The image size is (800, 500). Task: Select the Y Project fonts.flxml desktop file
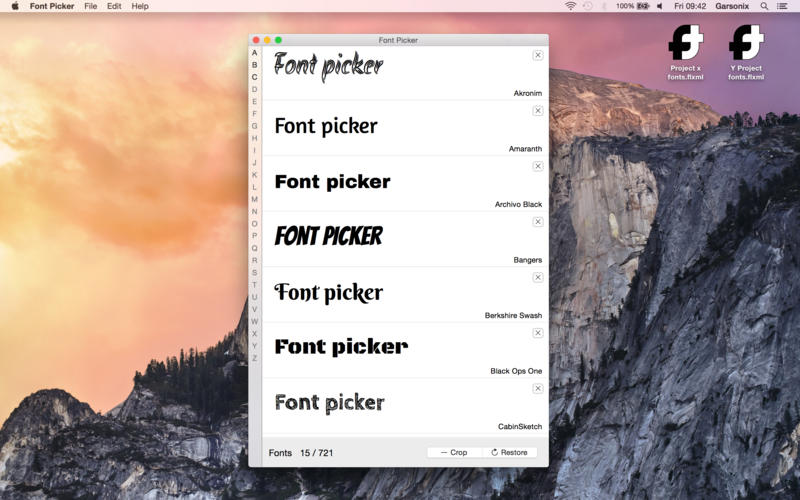pyautogui.click(x=745, y=44)
